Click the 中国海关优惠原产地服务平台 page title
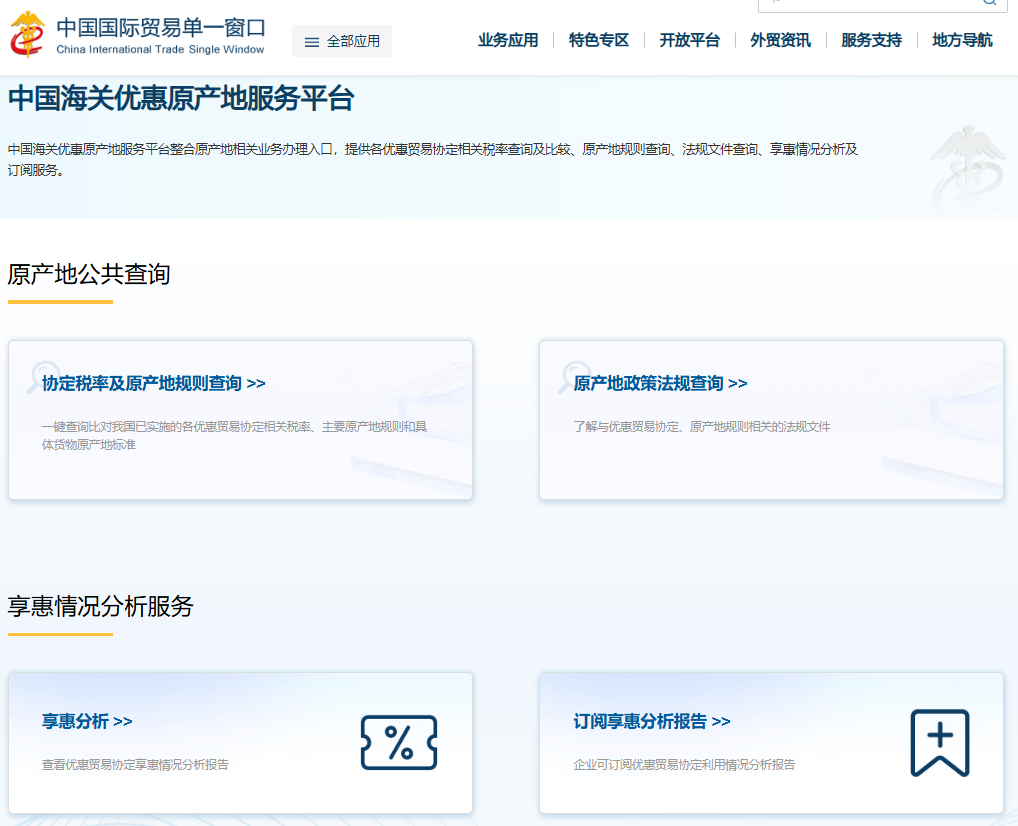The height and width of the screenshot is (826, 1018). [x=181, y=99]
